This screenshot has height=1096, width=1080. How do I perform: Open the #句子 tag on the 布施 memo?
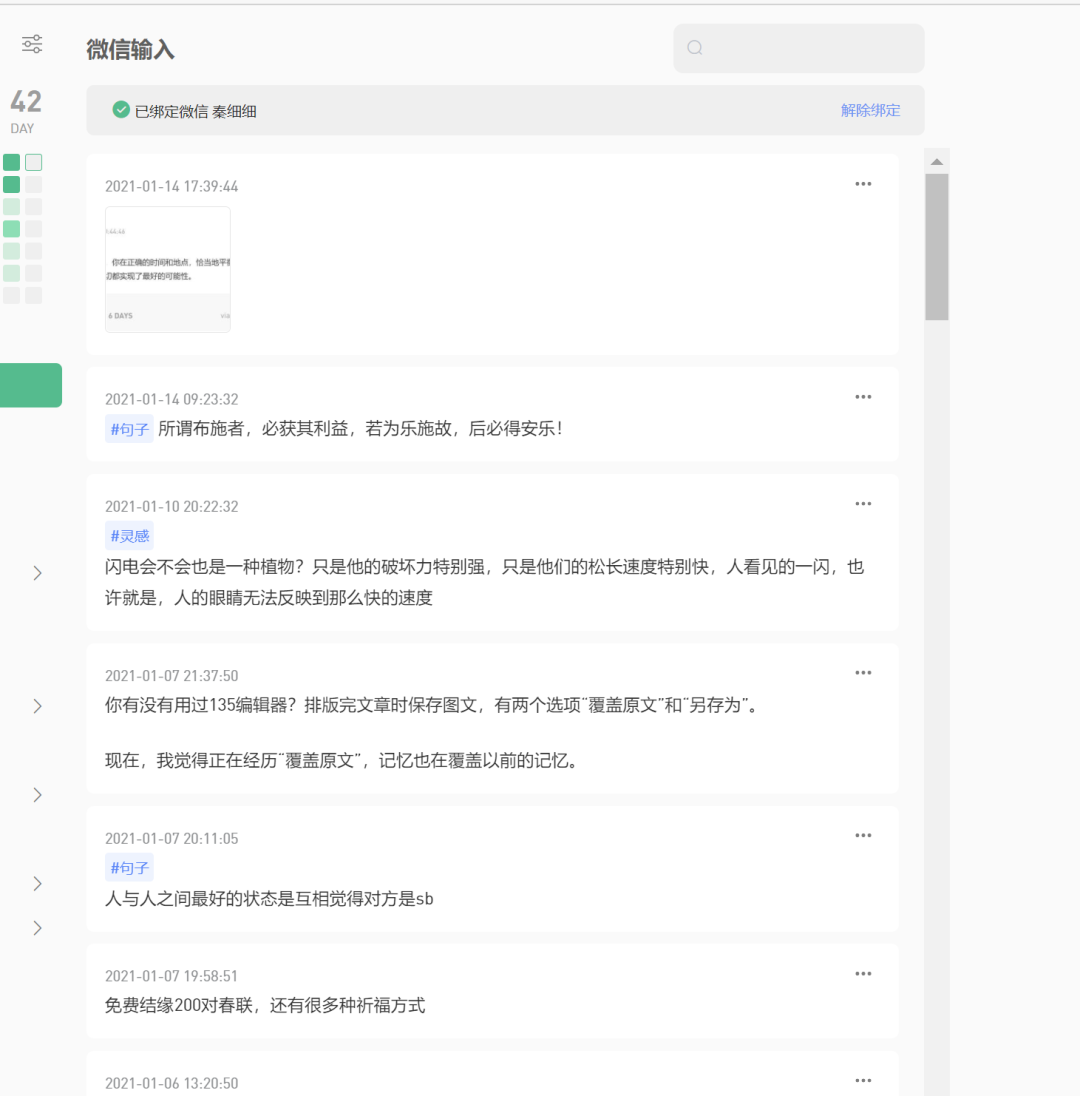(x=129, y=429)
